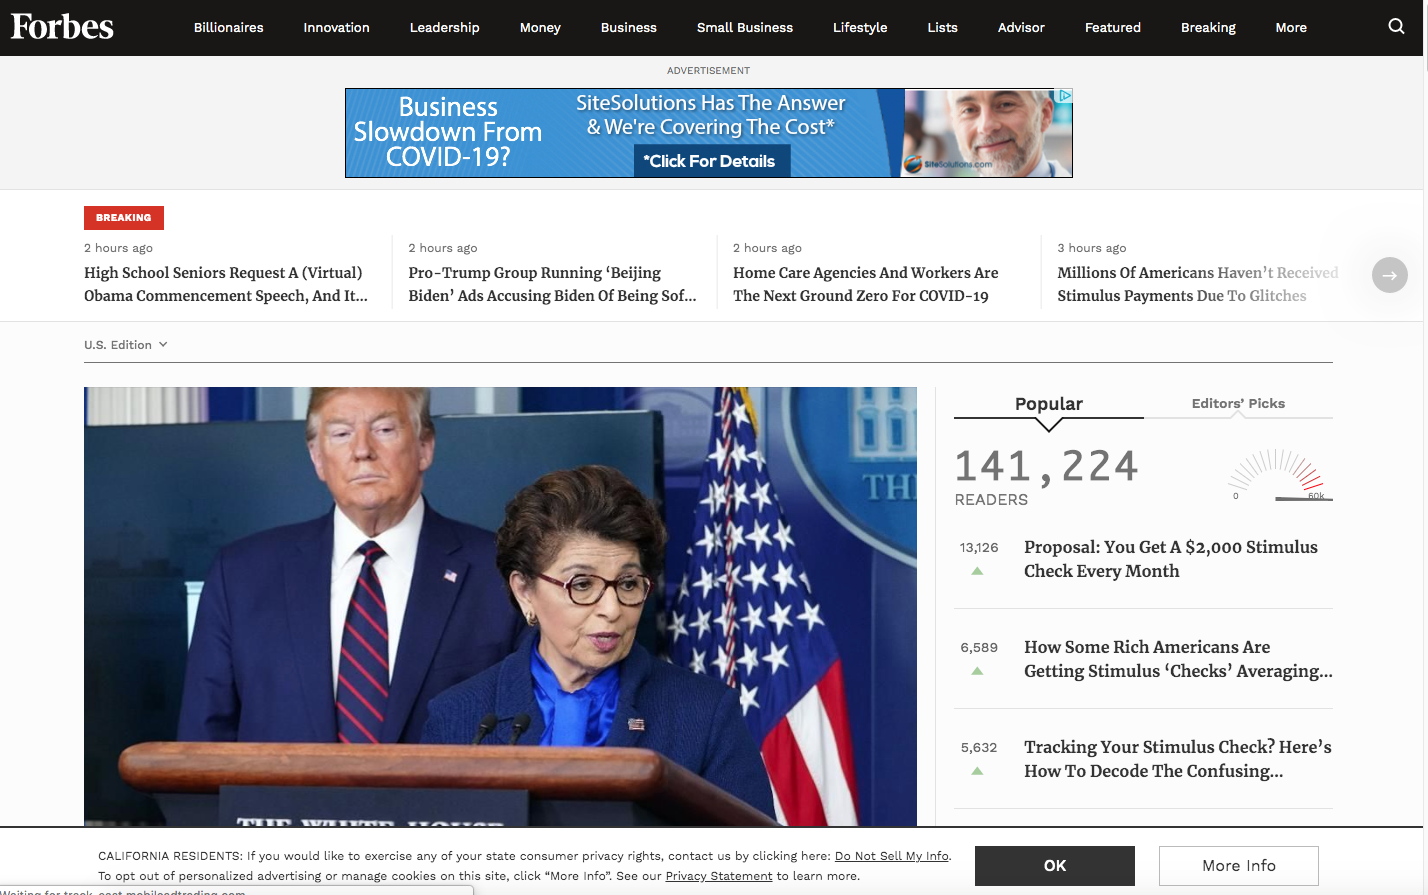Switch to the Editors' Picks tab

click(1239, 403)
